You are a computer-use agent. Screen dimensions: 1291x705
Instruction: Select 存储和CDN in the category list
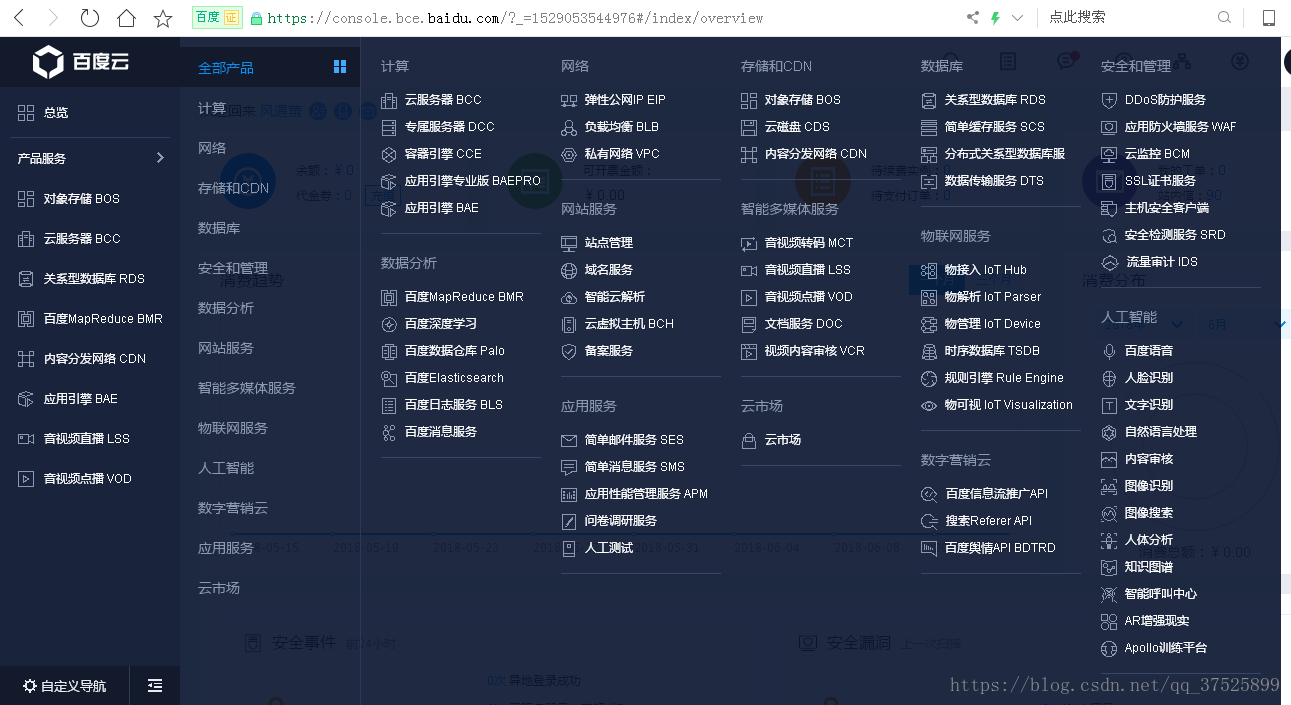233,188
